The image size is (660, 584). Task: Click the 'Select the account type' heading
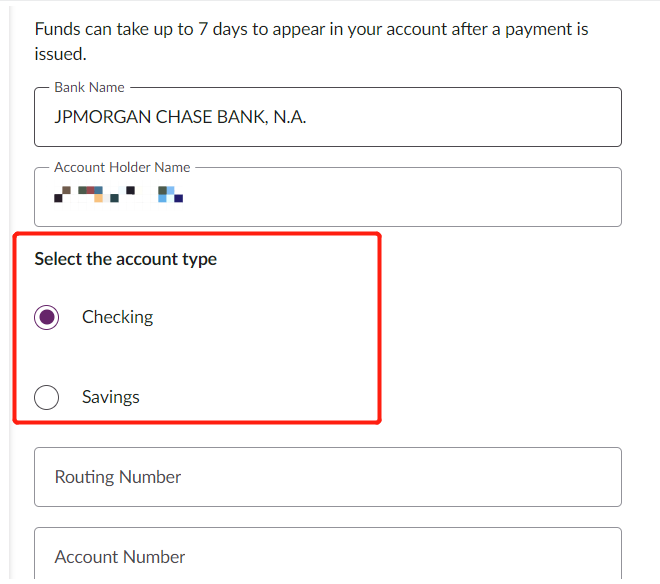125,259
